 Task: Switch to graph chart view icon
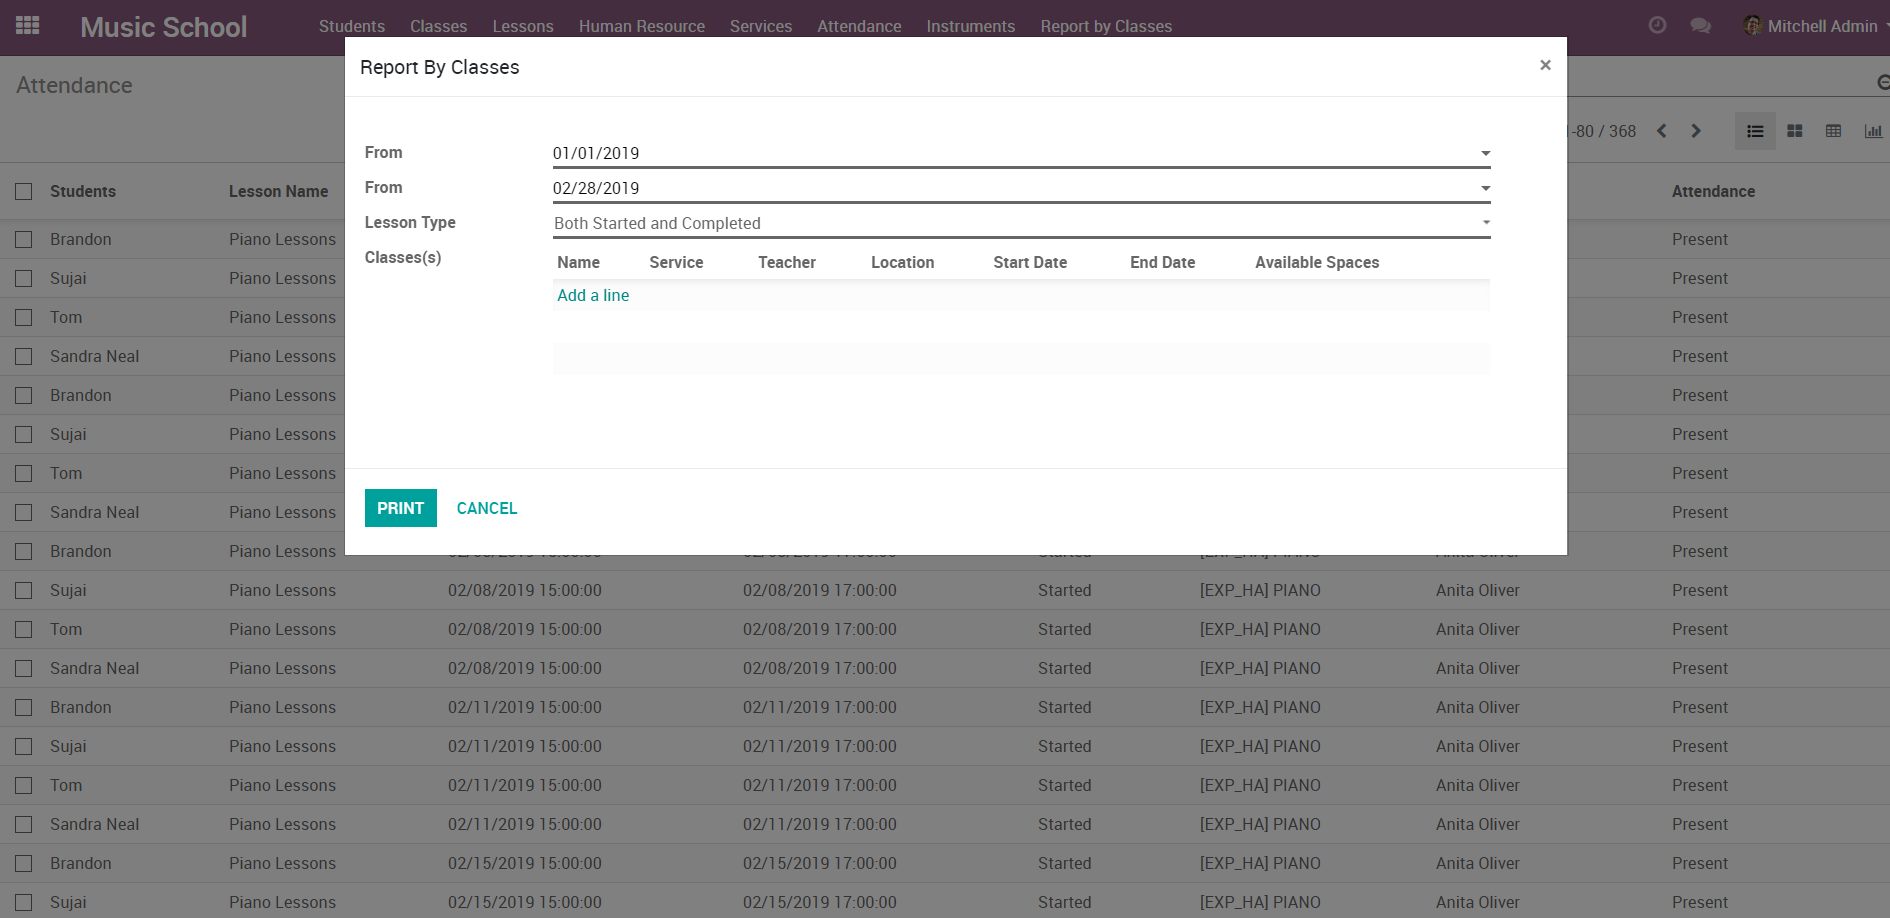click(x=1873, y=131)
